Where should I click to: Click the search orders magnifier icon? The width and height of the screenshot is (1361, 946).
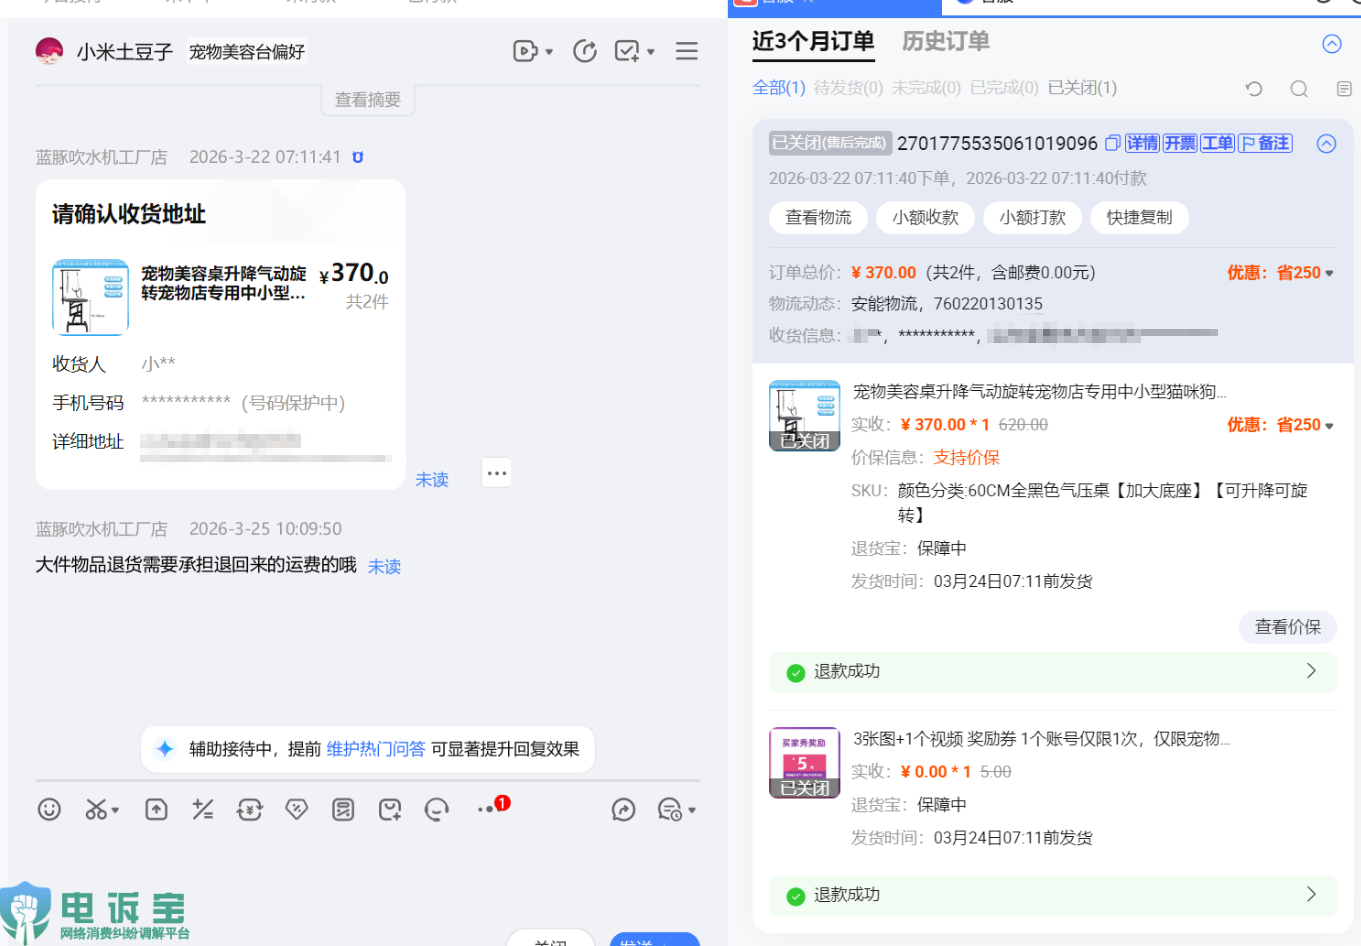pos(1299,89)
